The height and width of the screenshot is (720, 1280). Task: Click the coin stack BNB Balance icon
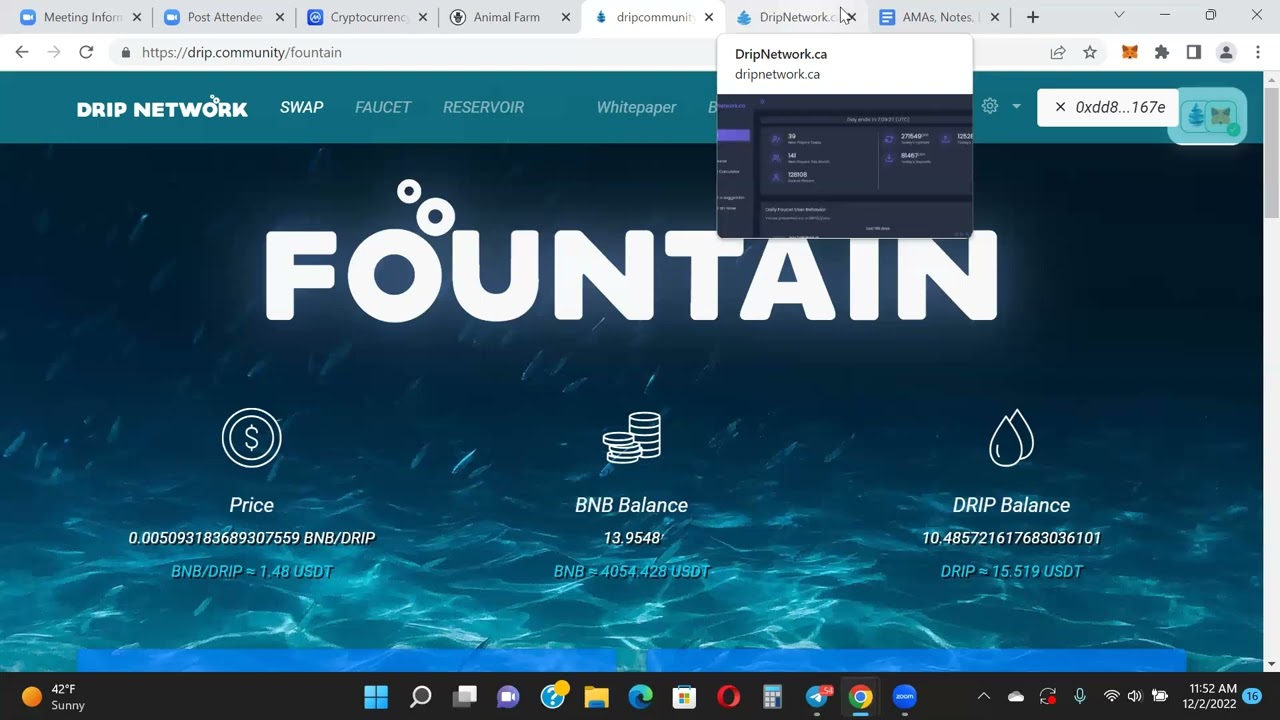point(632,438)
